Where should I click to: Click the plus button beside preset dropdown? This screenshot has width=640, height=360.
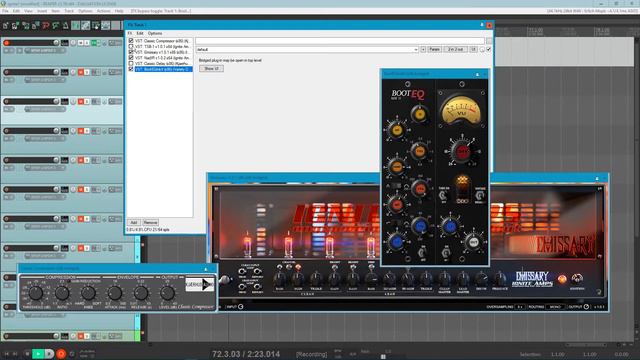pos(423,49)
